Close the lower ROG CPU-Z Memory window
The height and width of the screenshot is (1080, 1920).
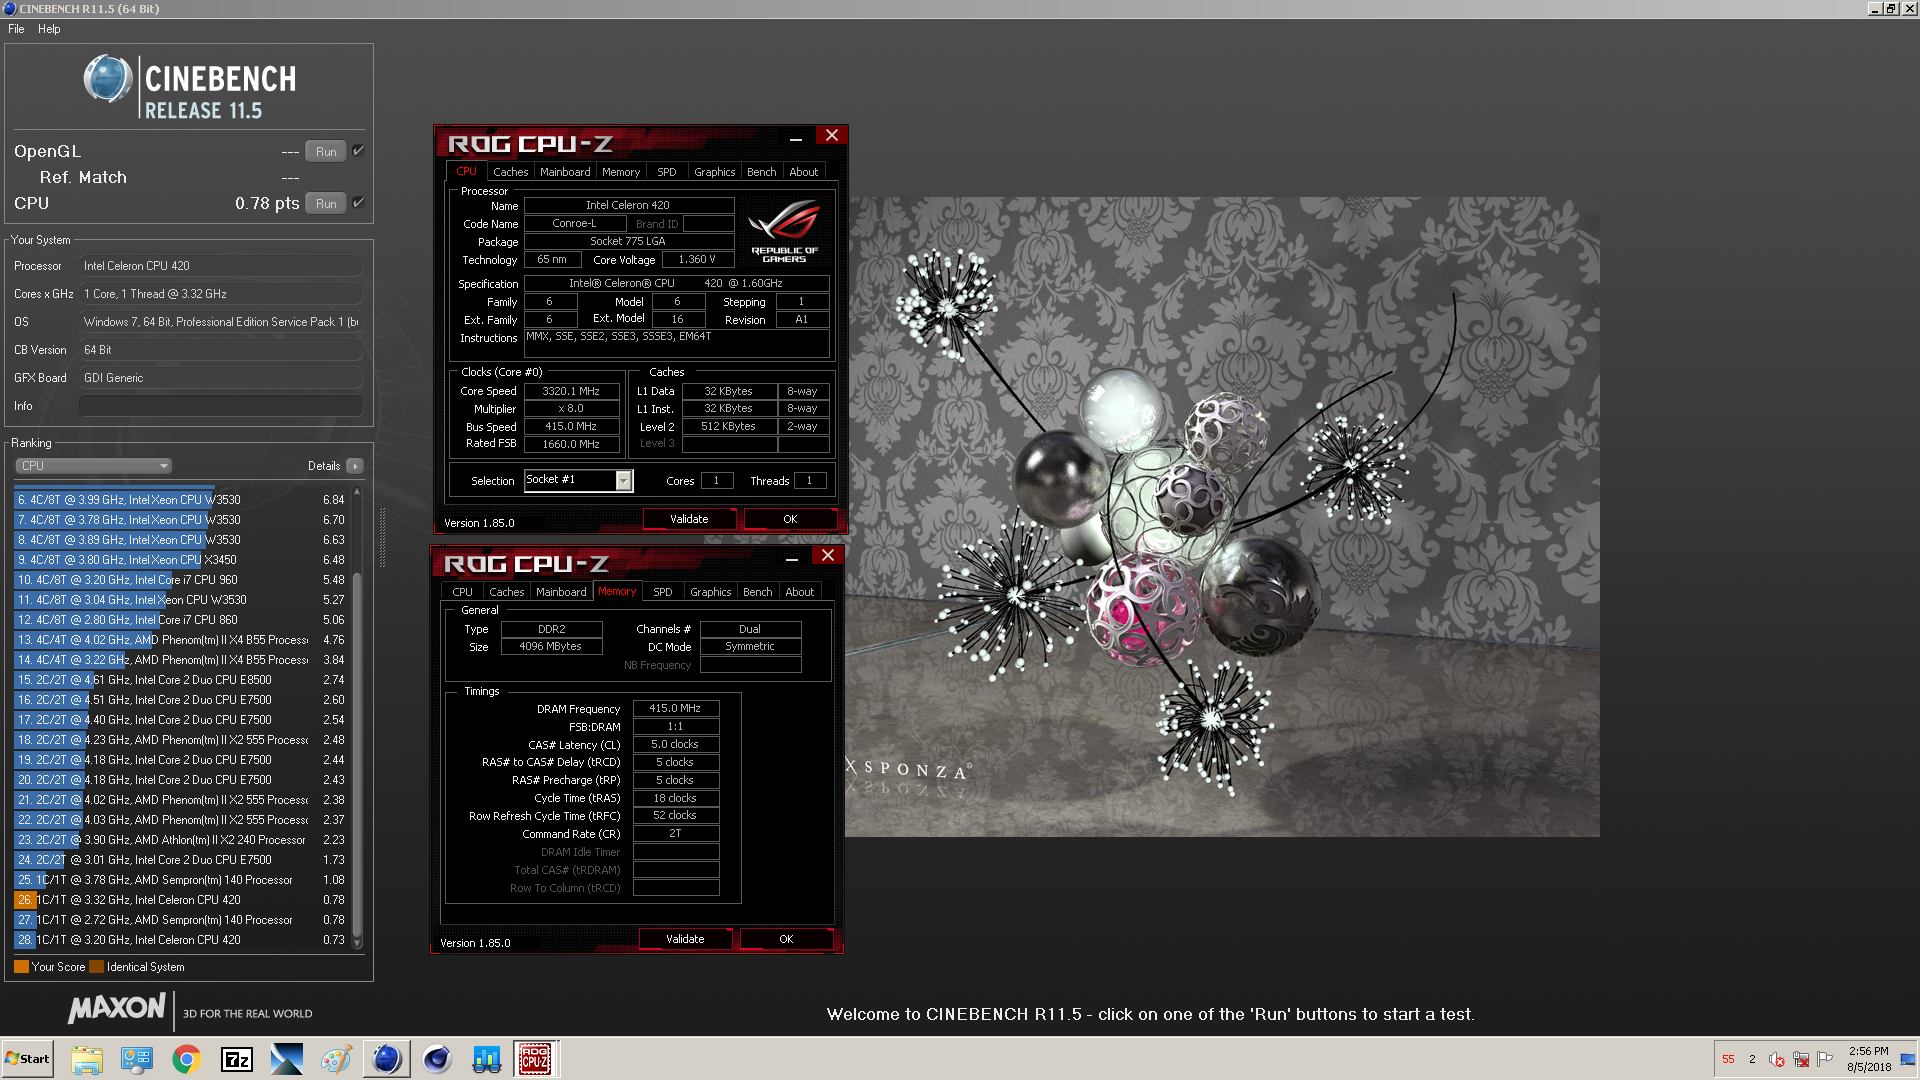(x=827, y=556)
